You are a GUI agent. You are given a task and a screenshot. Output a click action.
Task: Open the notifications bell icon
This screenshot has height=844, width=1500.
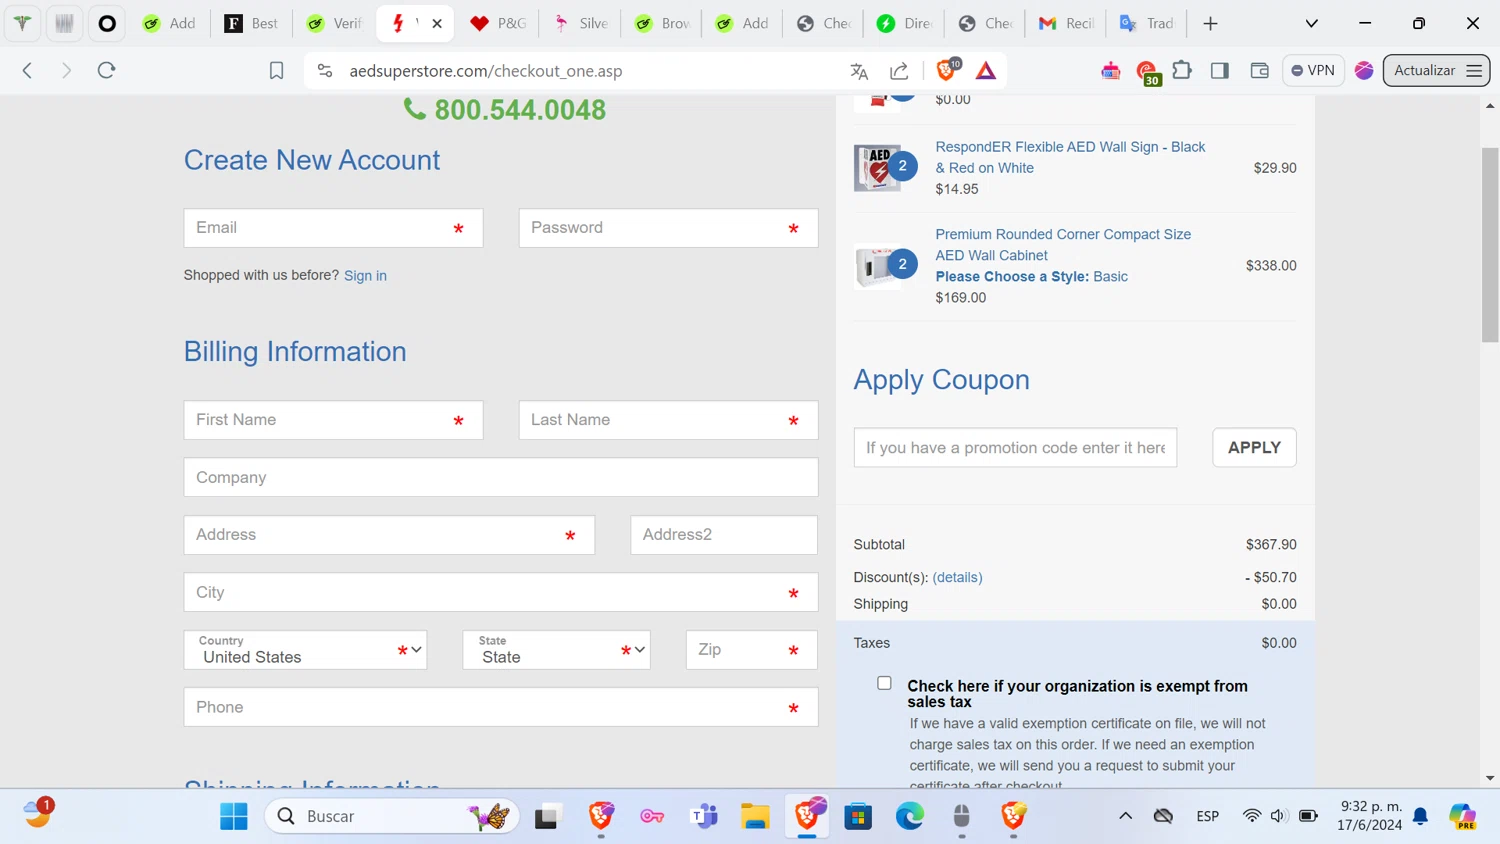pyautogui.click(x=1420, y=816)
